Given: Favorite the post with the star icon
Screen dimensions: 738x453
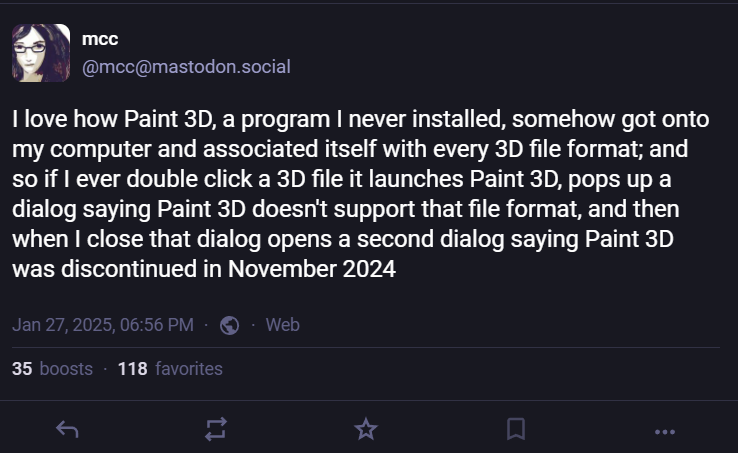Looking at the screenshot, I should pos(366,429).
